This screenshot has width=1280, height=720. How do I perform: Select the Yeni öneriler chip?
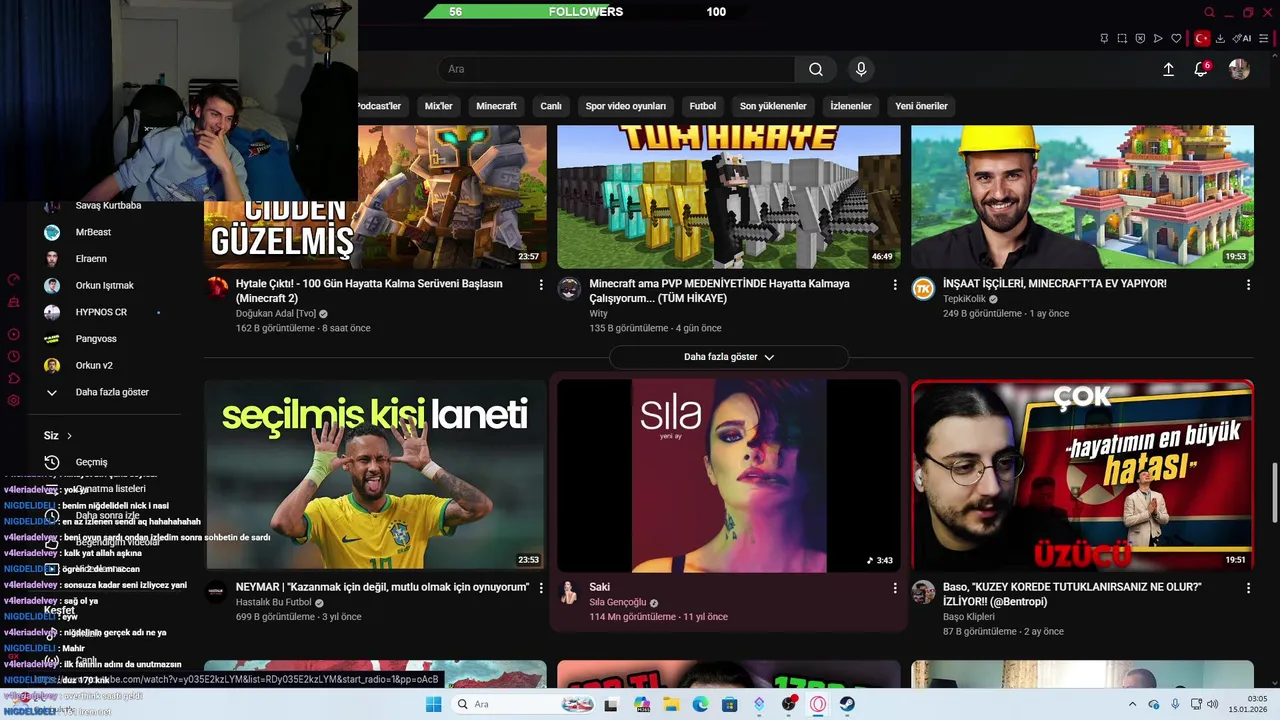(x=921, y=106)
